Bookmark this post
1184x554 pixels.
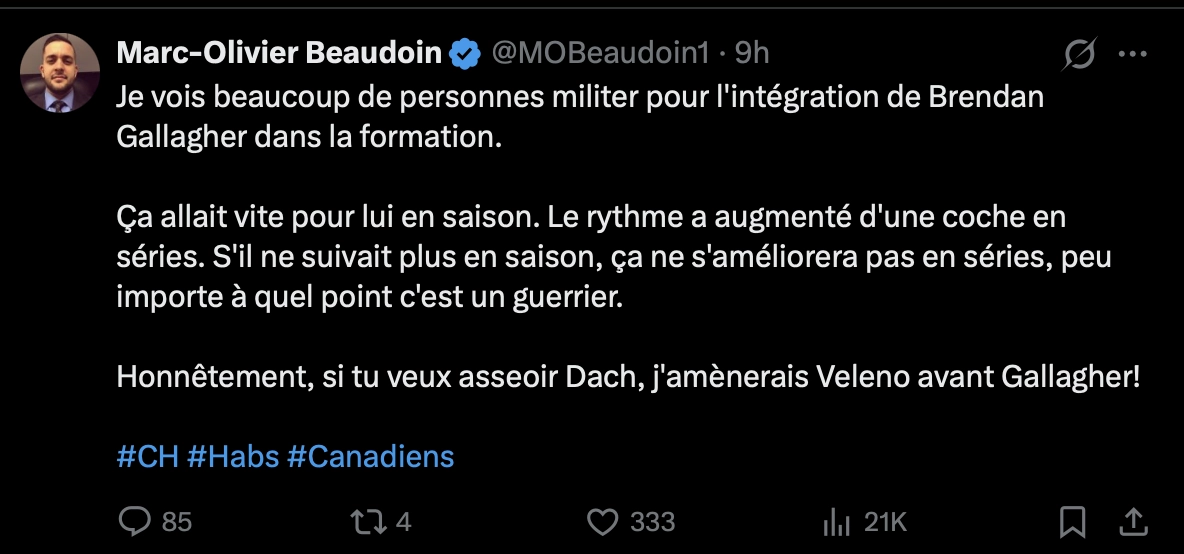[x=1073, y=521]
